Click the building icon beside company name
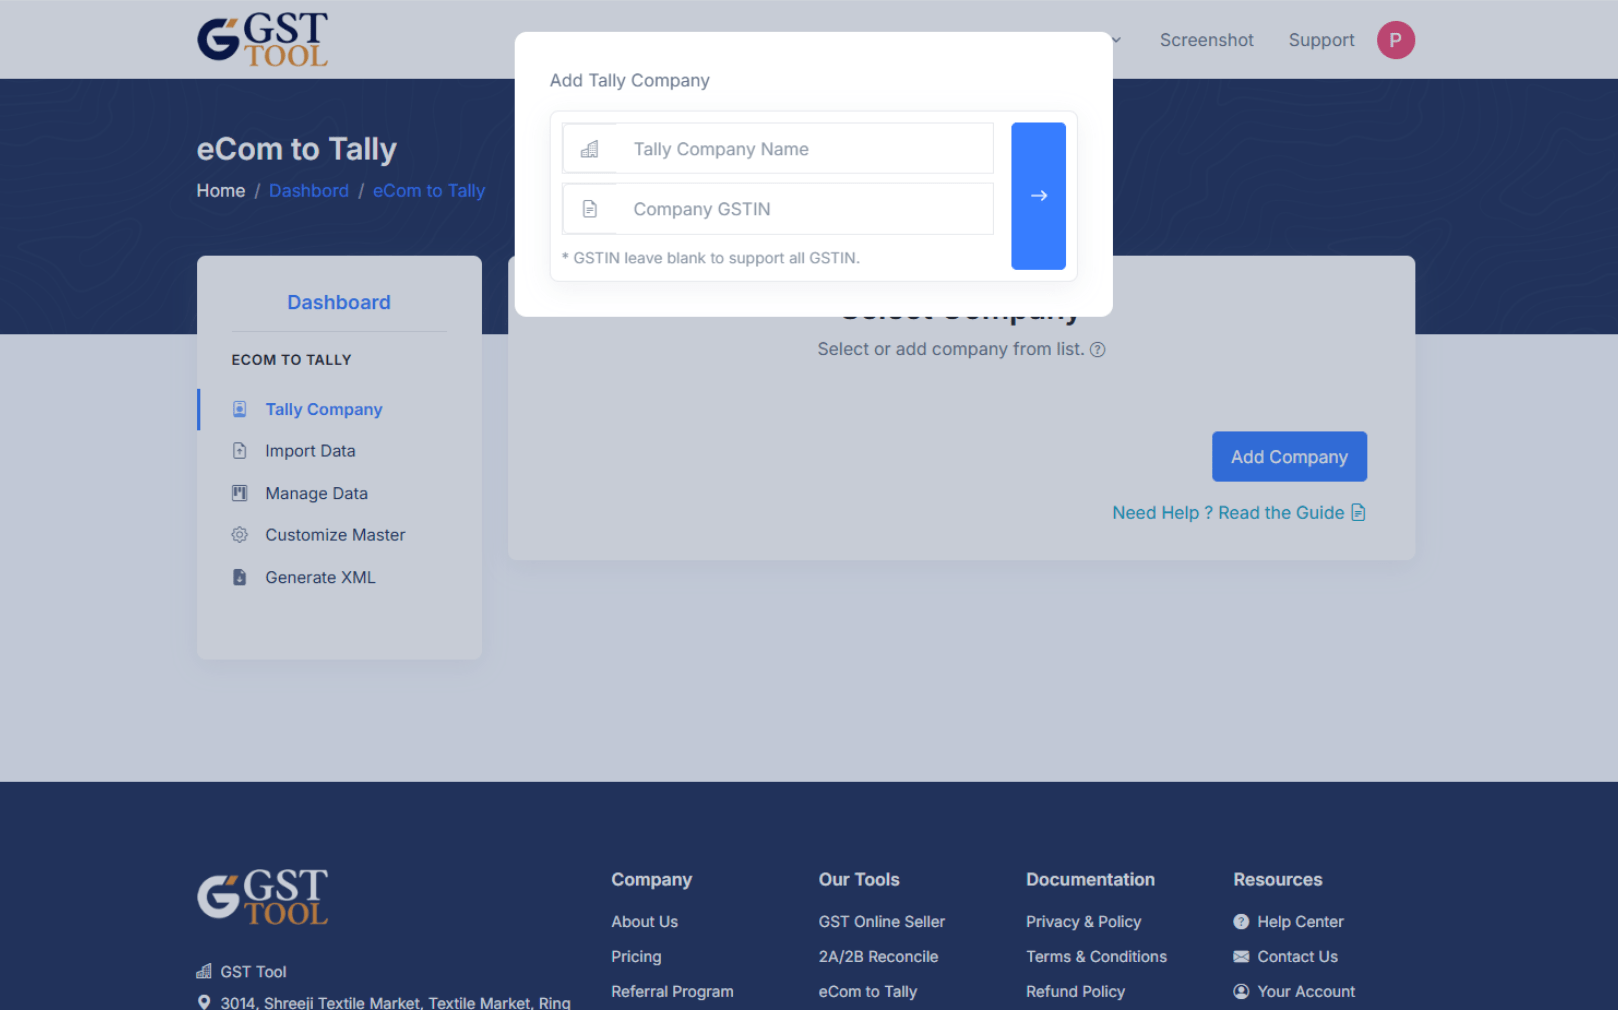This screenshot has height=1010, width=1618. point(590,149)
